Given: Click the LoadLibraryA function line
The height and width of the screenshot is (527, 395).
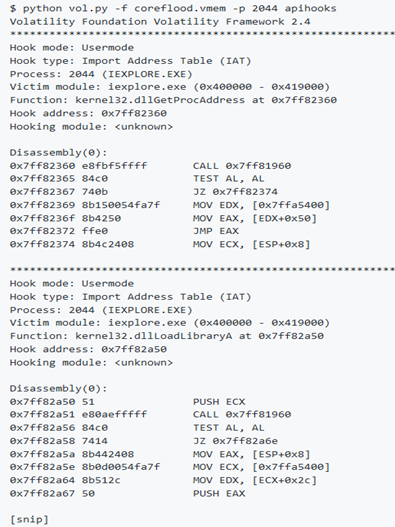Looking at the screenshot, I should tap(167, 336).
